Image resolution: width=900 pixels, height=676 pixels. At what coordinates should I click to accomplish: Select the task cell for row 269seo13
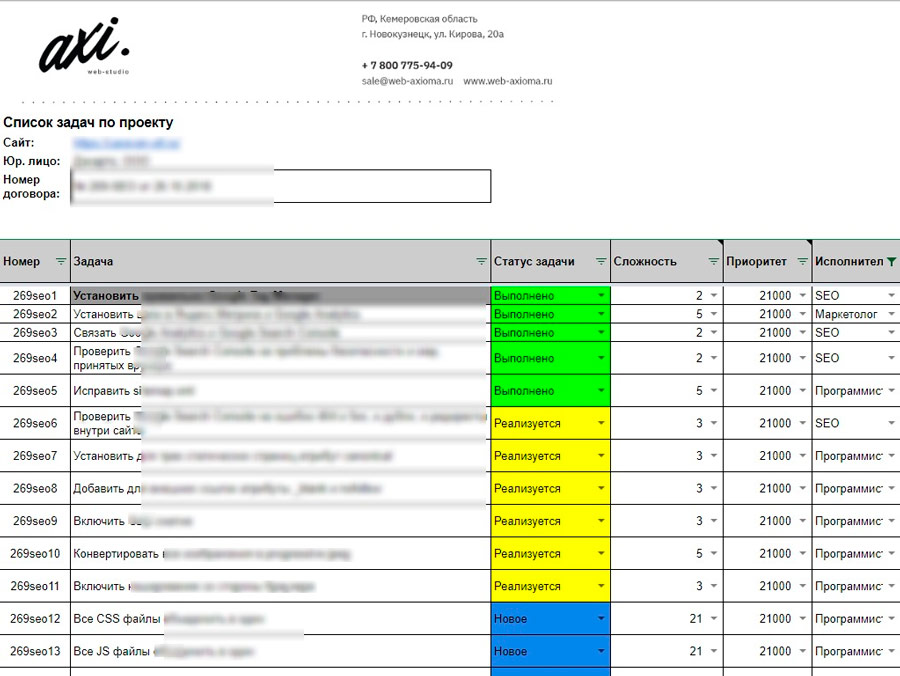pos(280,652)
